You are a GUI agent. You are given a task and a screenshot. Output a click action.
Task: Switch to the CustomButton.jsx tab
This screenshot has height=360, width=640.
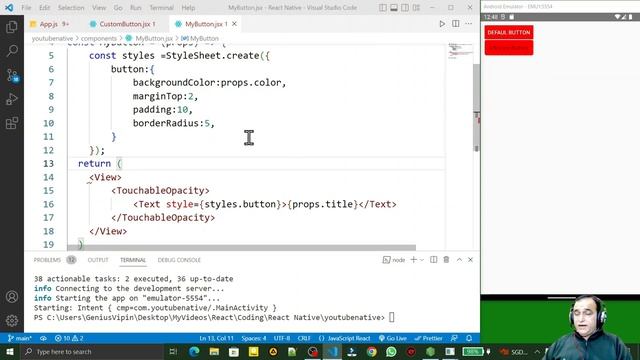pos(123,24)
